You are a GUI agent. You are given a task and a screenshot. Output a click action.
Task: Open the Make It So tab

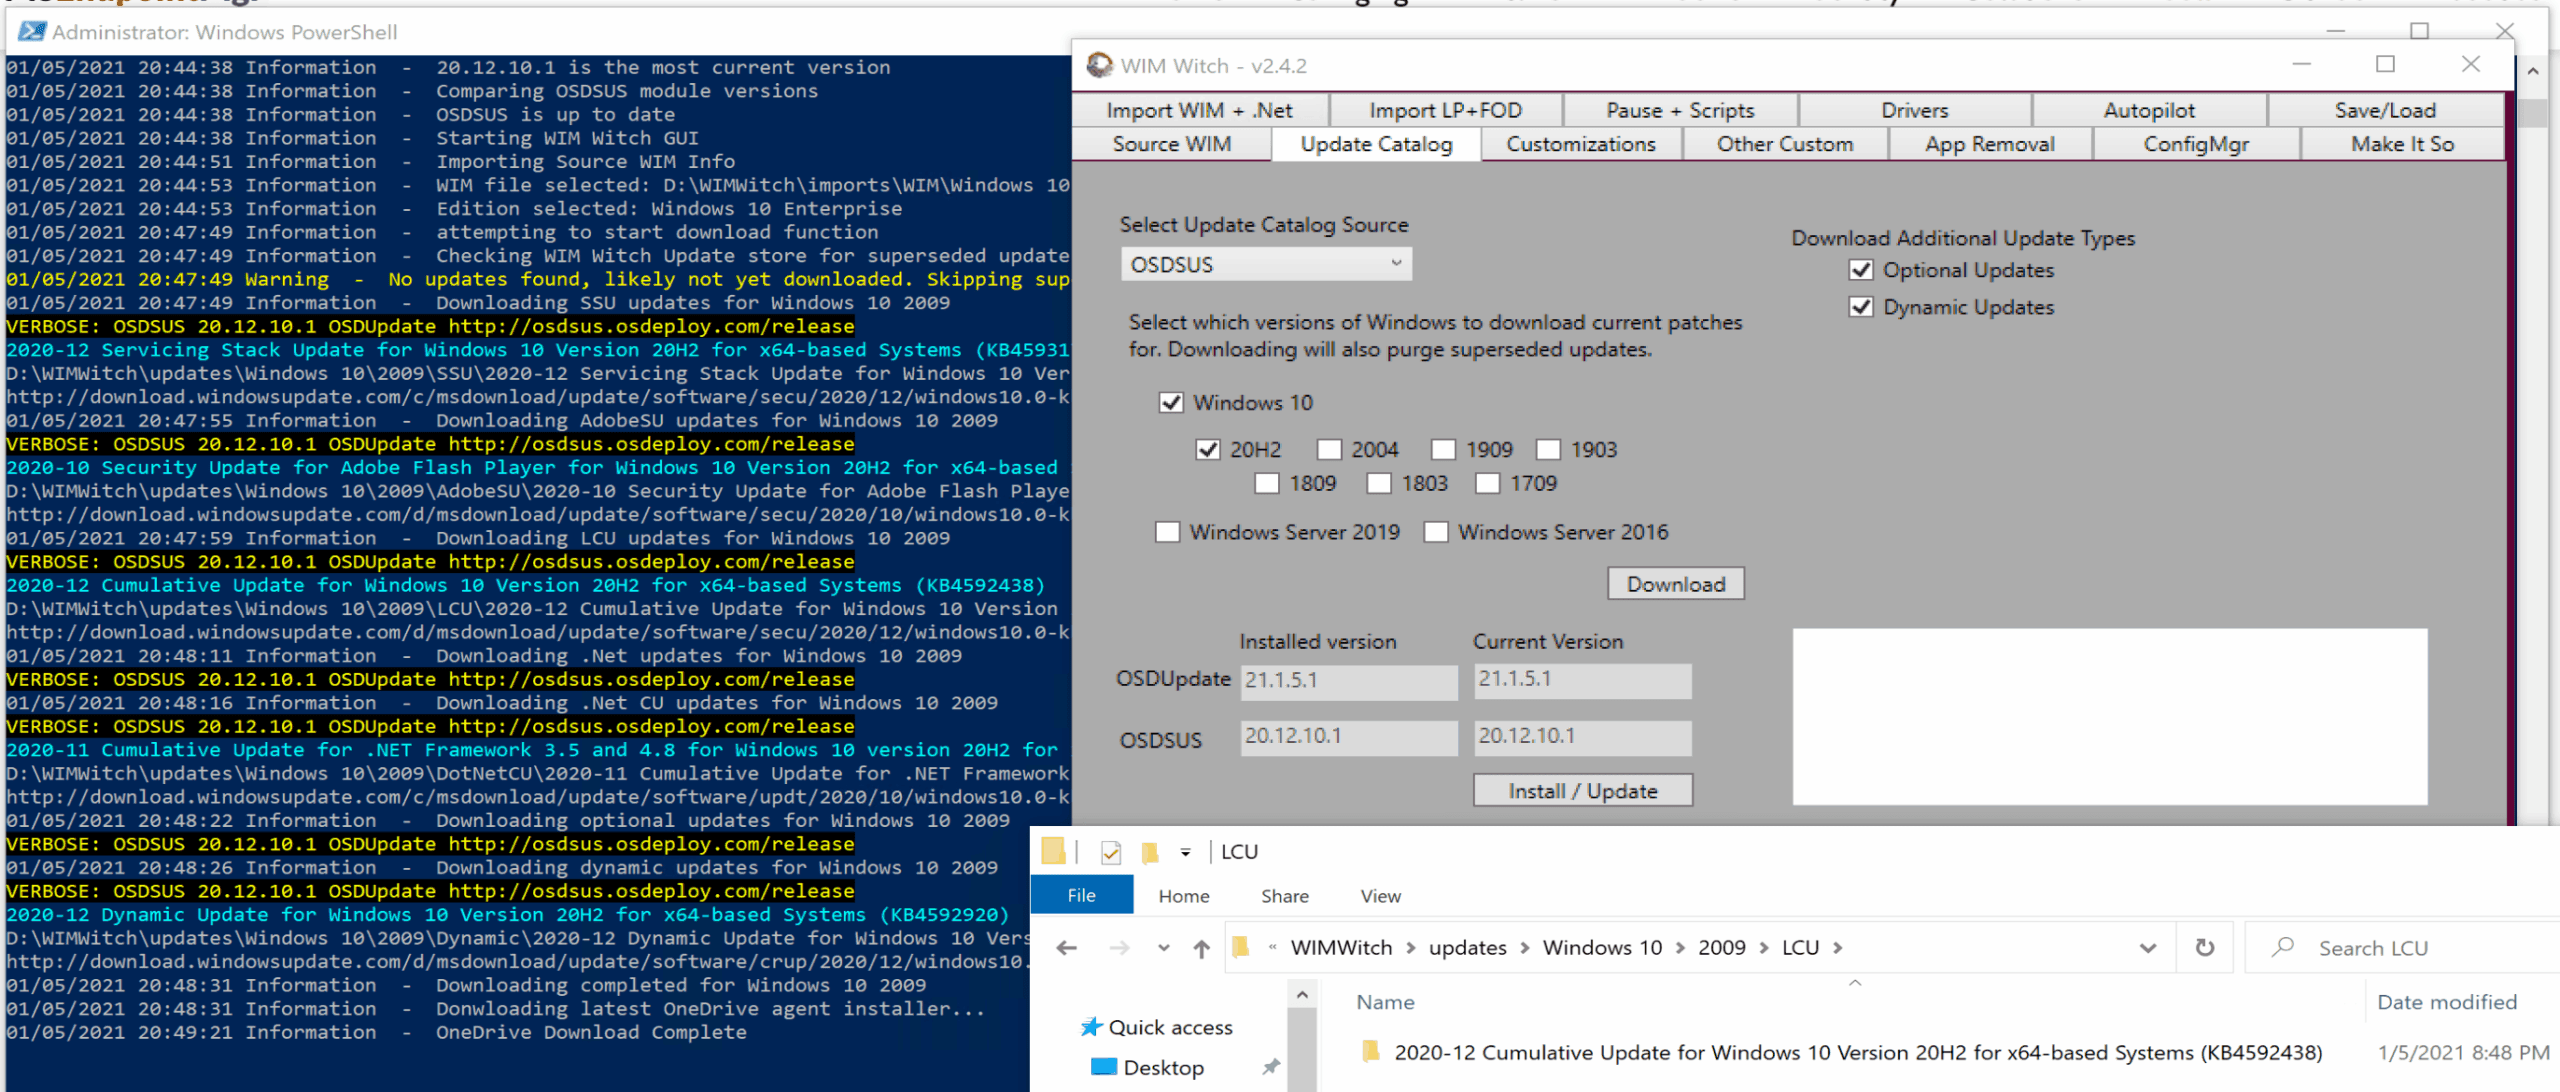[x=2402, y=144]
